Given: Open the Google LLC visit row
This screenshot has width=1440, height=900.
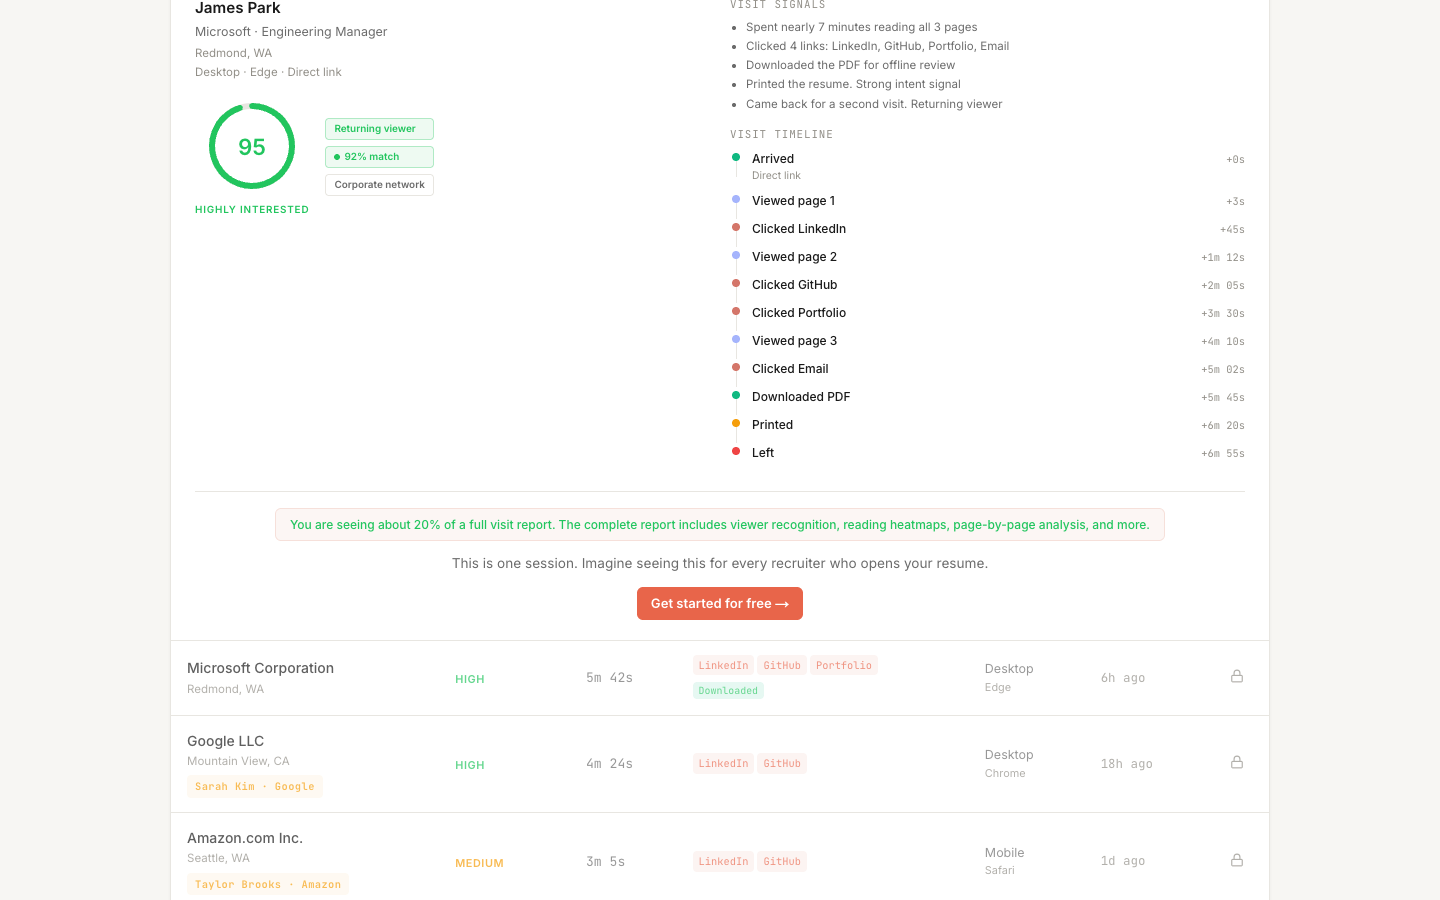Looking at the screenshot, I should tap(720, 763).
